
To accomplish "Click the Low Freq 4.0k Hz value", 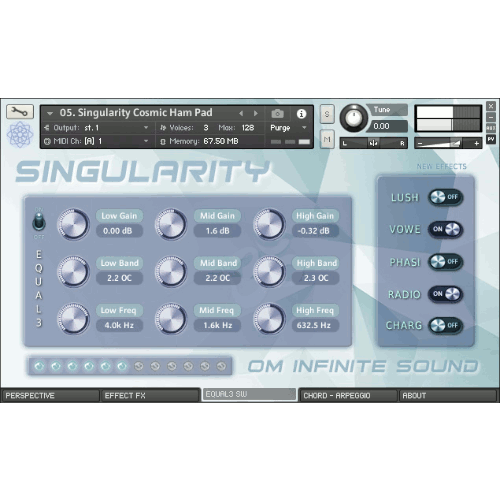I will [x=119, y=325].
